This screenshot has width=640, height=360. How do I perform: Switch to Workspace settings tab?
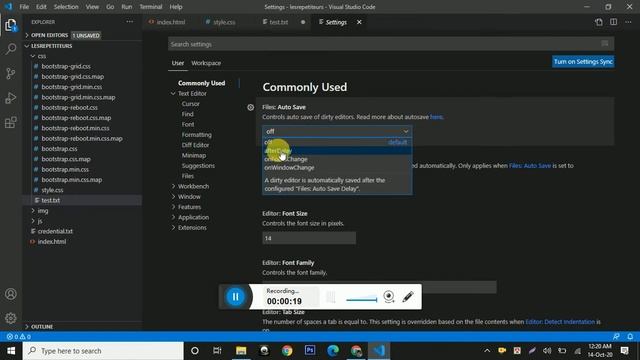(x=206, y=63)
